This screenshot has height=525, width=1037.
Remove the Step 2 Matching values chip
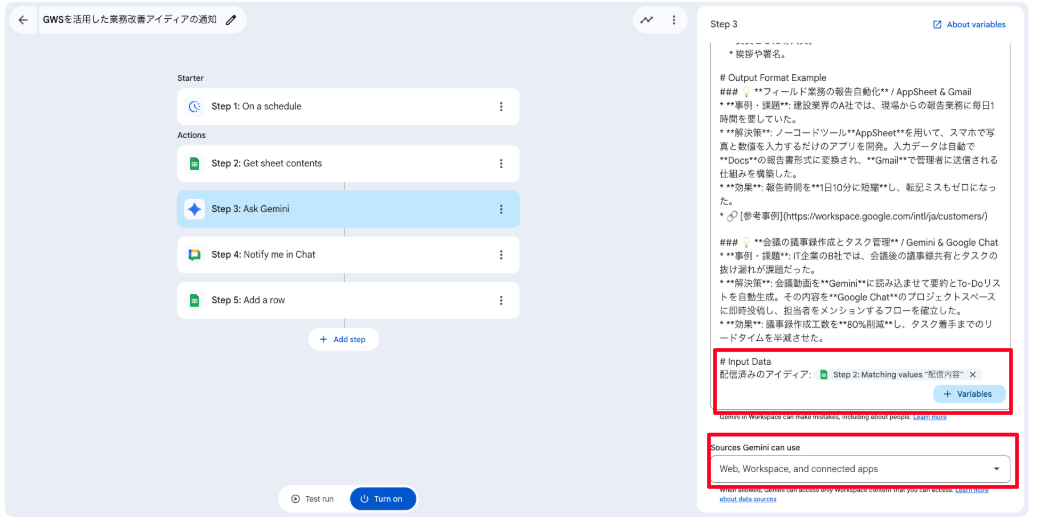point(972,375)
